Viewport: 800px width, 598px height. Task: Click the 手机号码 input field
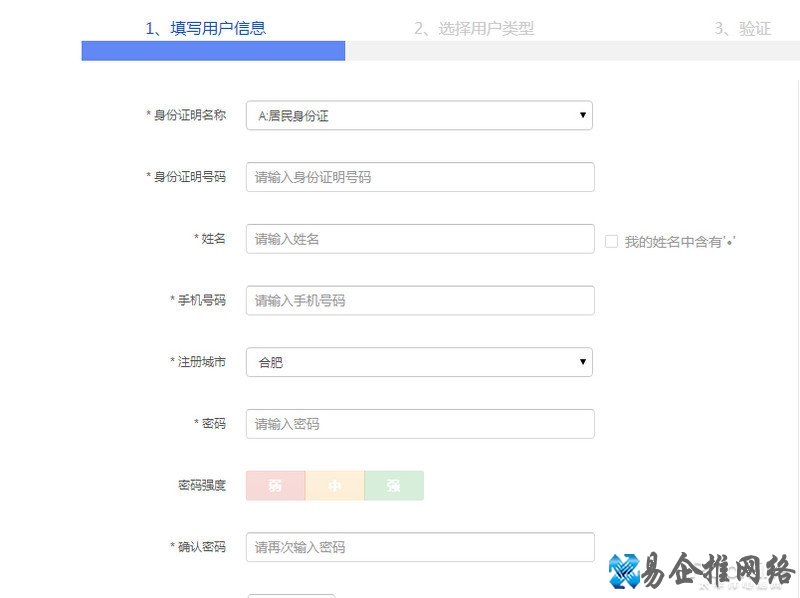pyautogui.click(x=419, y=300)
